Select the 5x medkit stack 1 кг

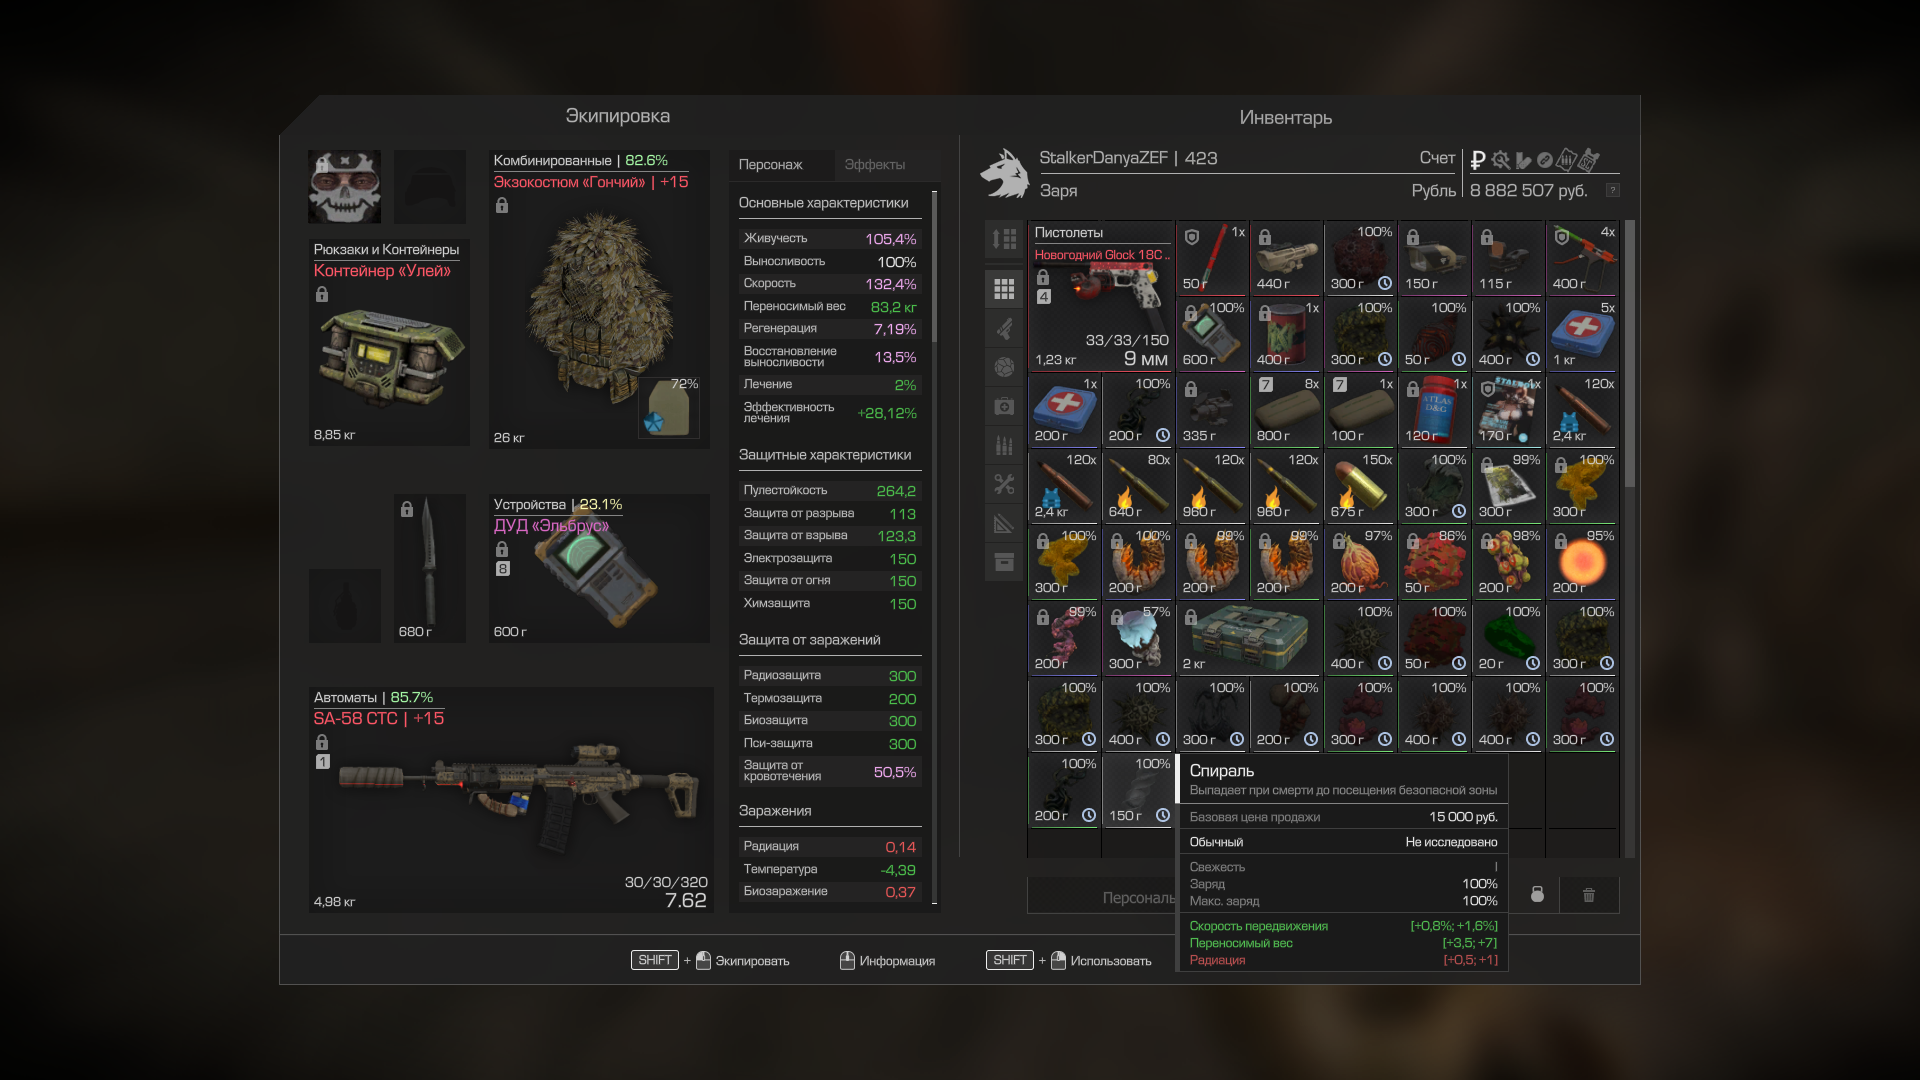point(1583,334)
